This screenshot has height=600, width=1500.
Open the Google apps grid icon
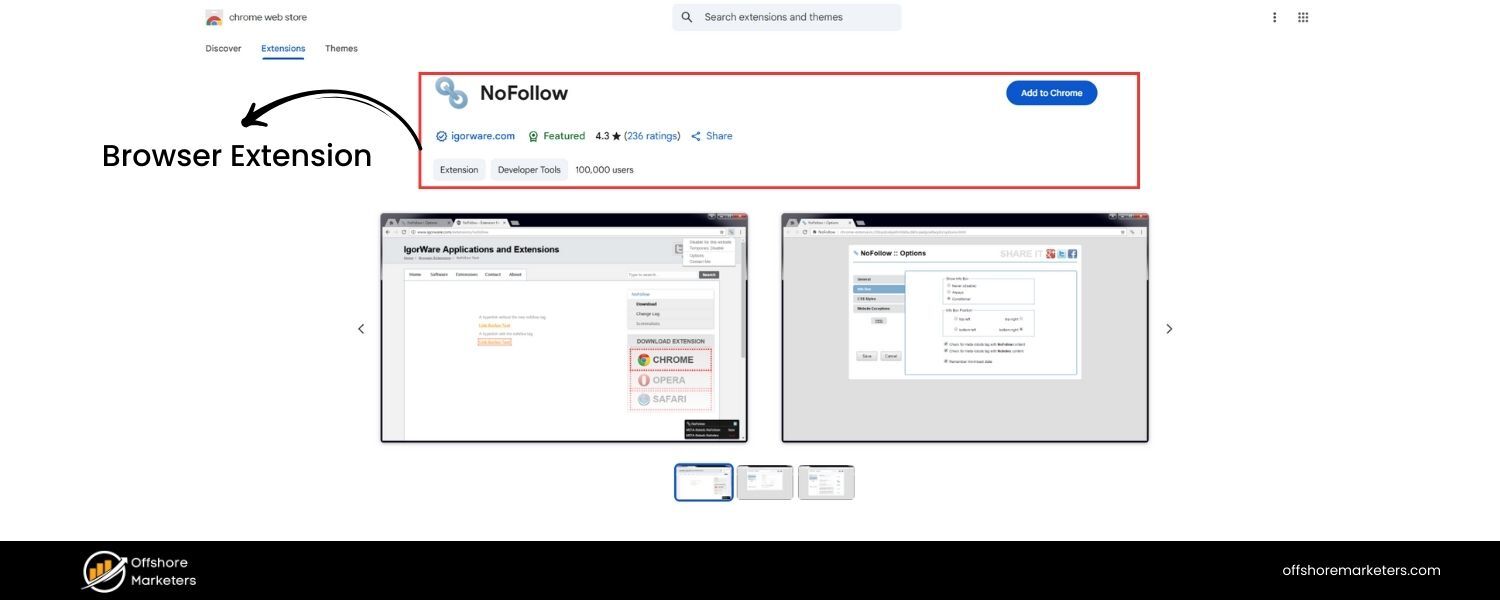pos(1303,17)
